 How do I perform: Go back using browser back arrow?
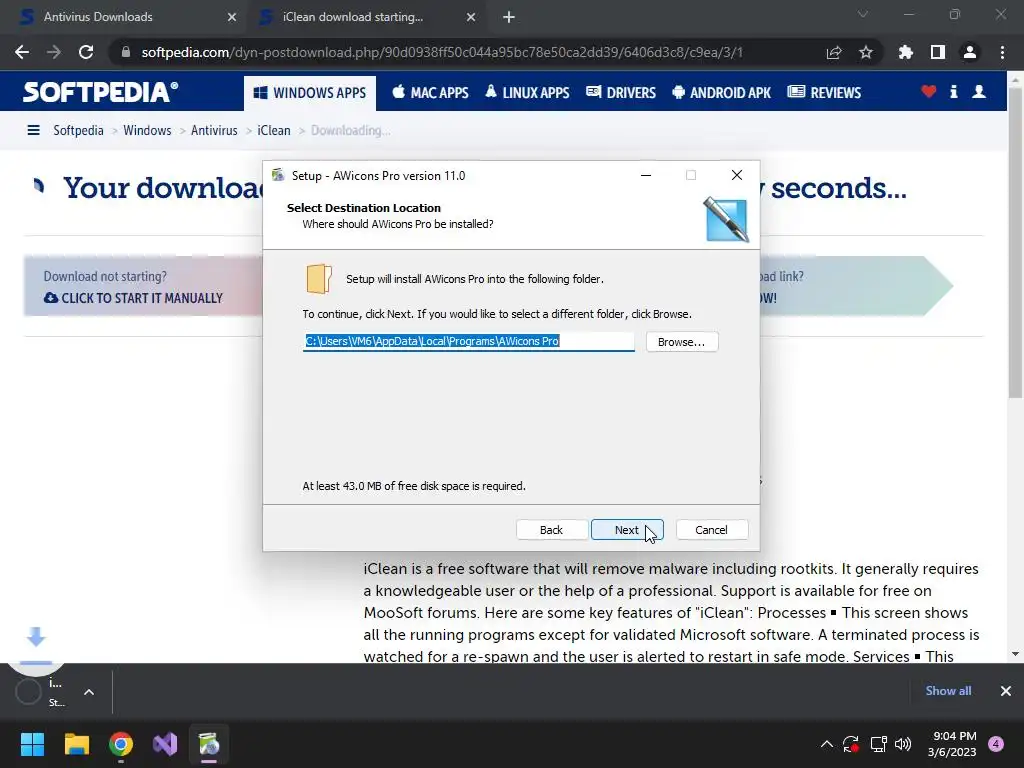click(22, 52)
